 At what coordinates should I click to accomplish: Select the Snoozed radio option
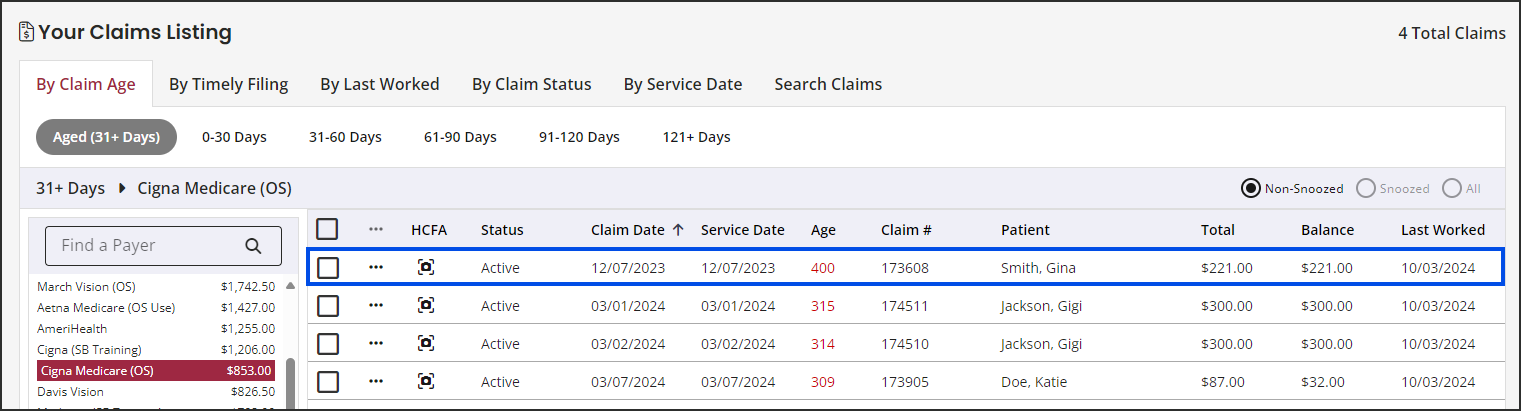click(1366, 188)
